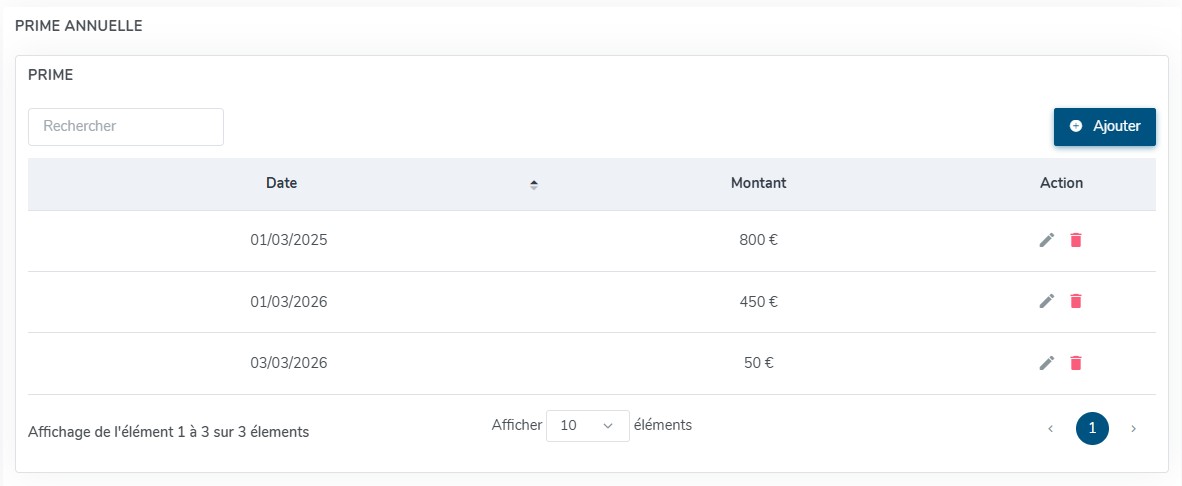
Task: Click pencil icon for 01/03/2026 row
Action: (1047, 301)
